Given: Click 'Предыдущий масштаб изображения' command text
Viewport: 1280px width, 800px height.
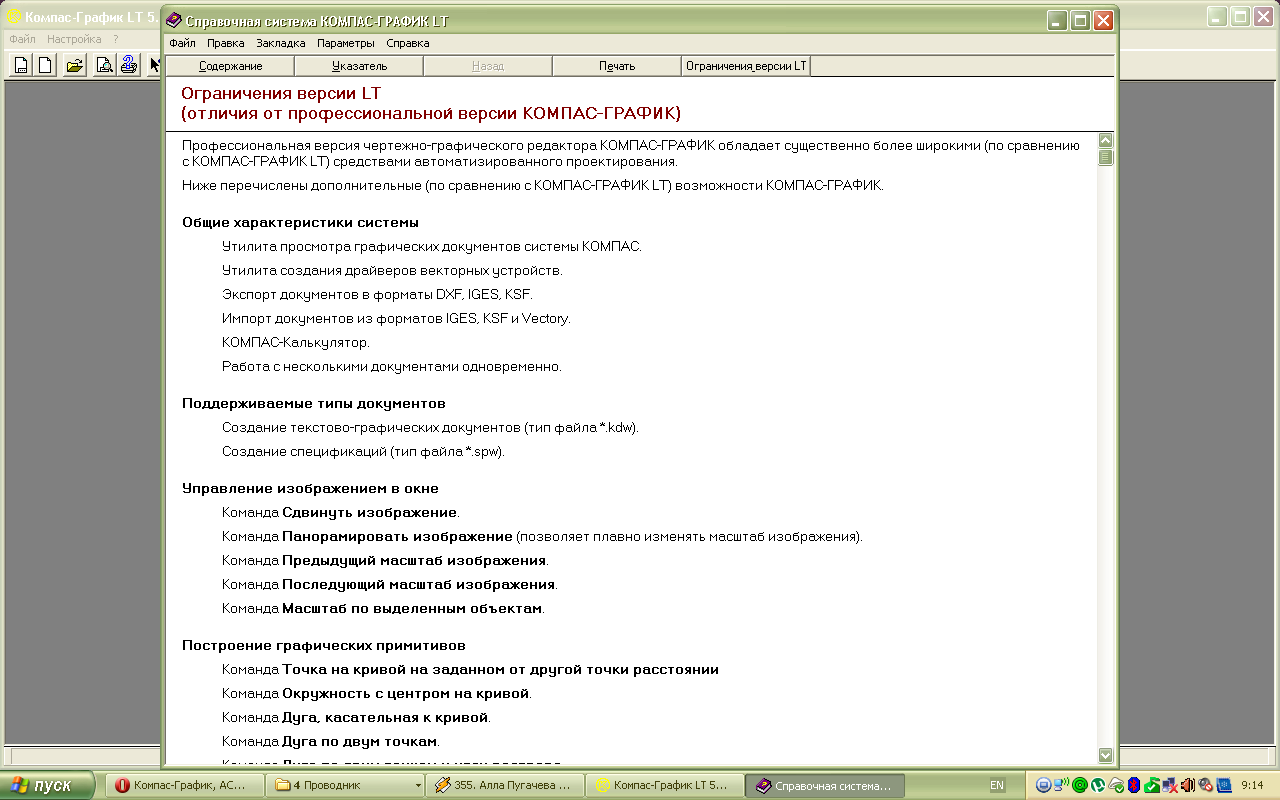Looking at the screenshot, I should 414,560.
